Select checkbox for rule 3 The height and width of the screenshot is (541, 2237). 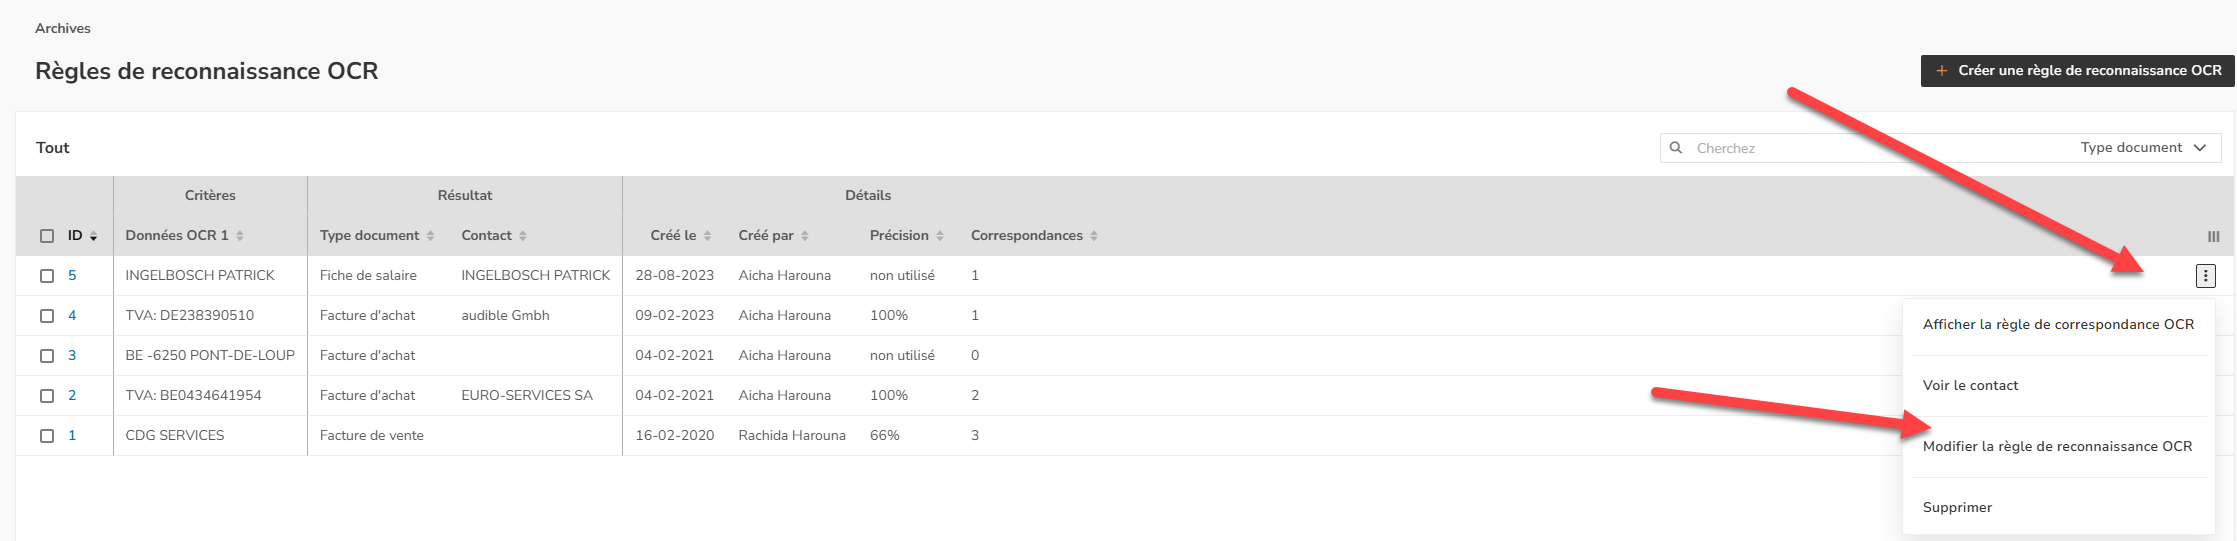47,356
